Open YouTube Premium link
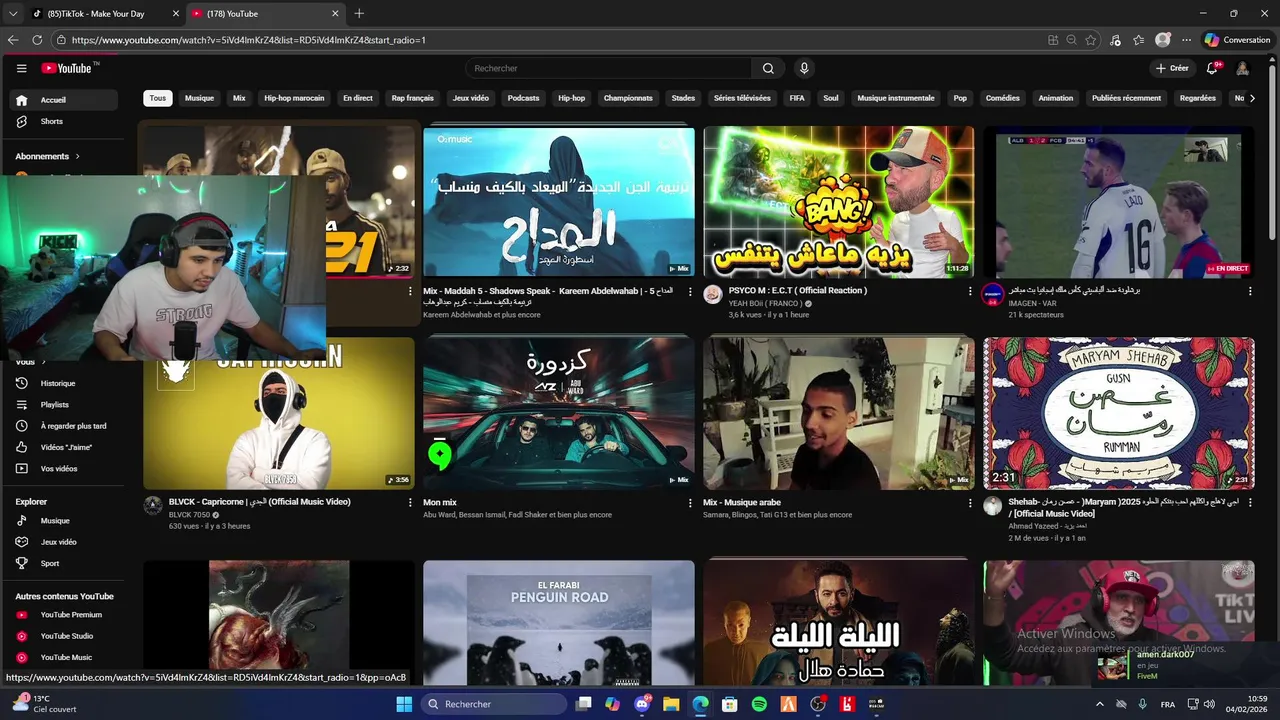1280x720 pixels. coord(64,615)
